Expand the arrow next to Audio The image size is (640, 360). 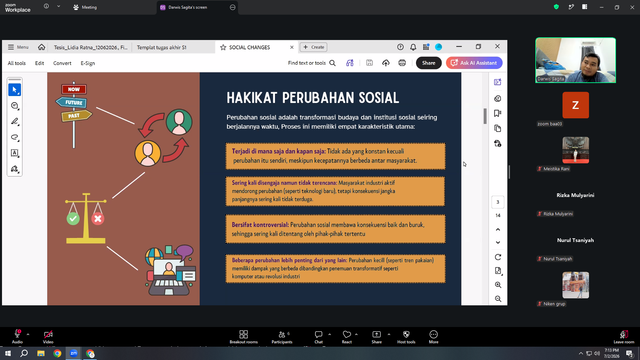[x=28, y=334]
